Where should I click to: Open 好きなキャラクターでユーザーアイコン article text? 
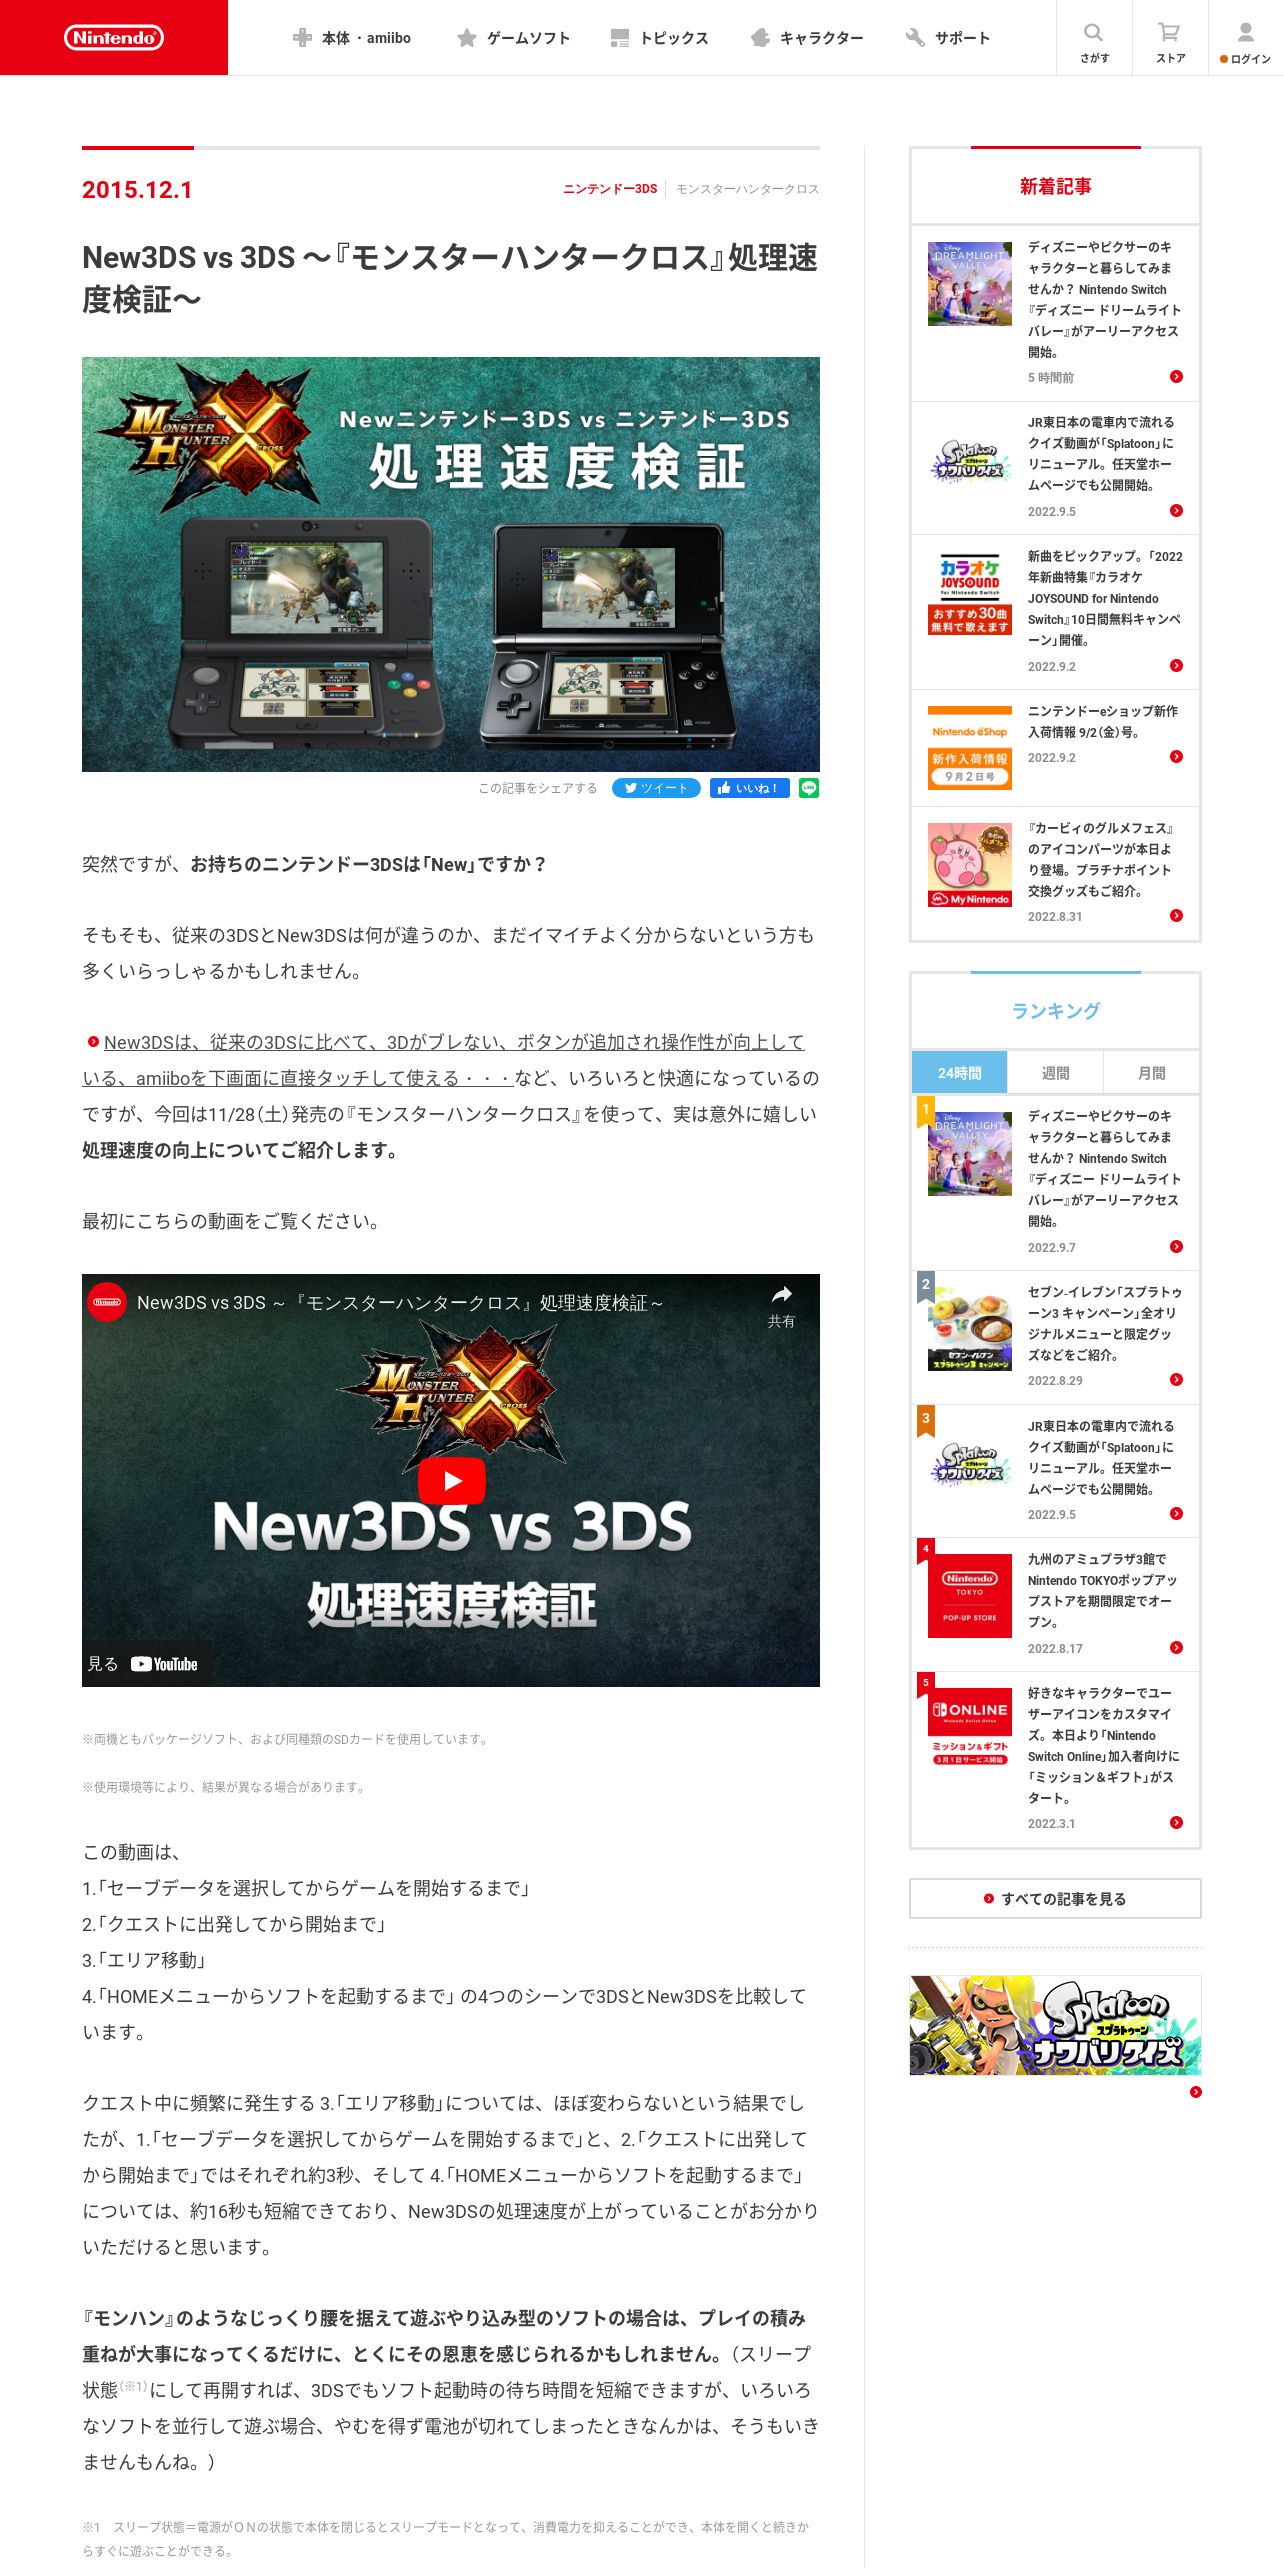(x=1103, y=1746)
